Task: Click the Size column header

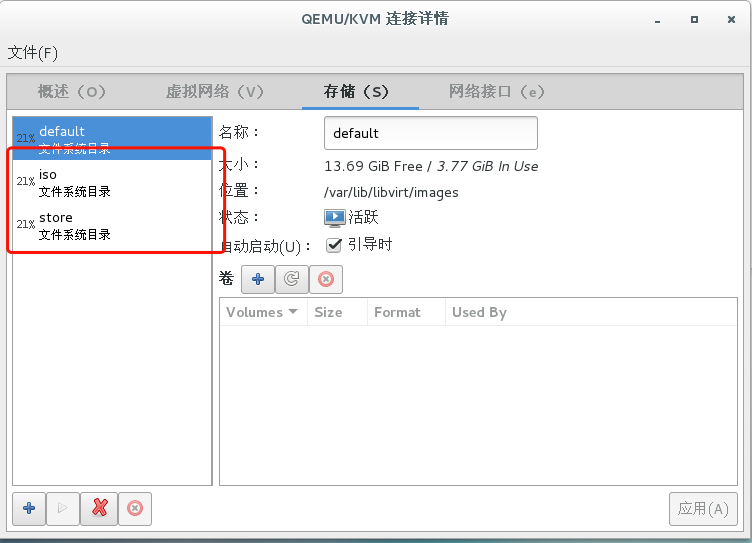Action: pos(337,312)
